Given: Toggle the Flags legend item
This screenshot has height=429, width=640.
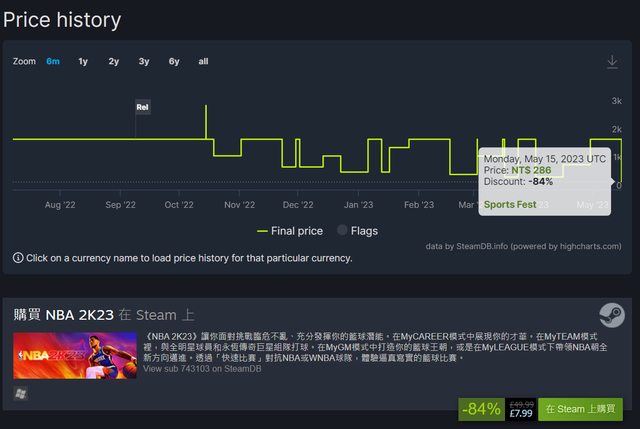Looking at the screenshot, I should (358, 231).
